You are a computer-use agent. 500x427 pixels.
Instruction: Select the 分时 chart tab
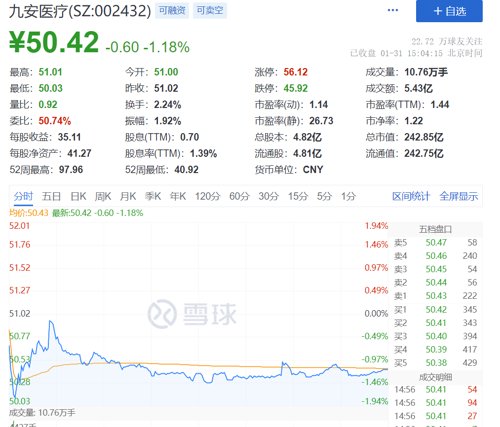click(23, 196)
